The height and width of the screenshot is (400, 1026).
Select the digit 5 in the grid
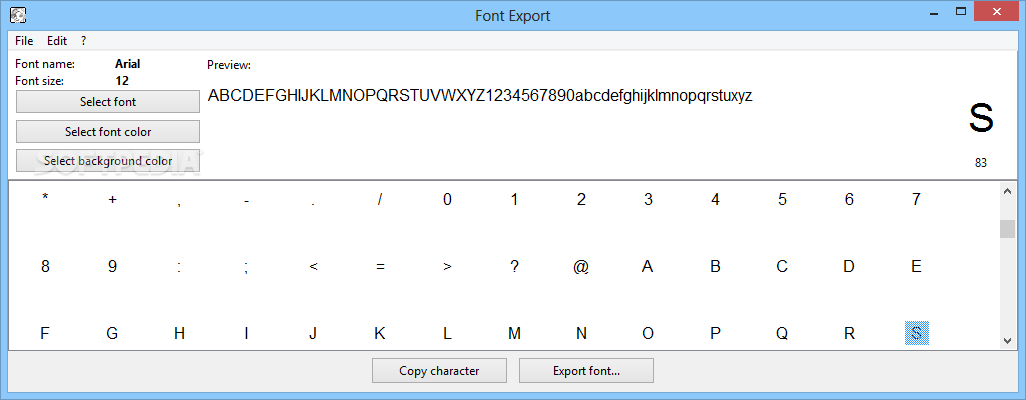[782, 200]
